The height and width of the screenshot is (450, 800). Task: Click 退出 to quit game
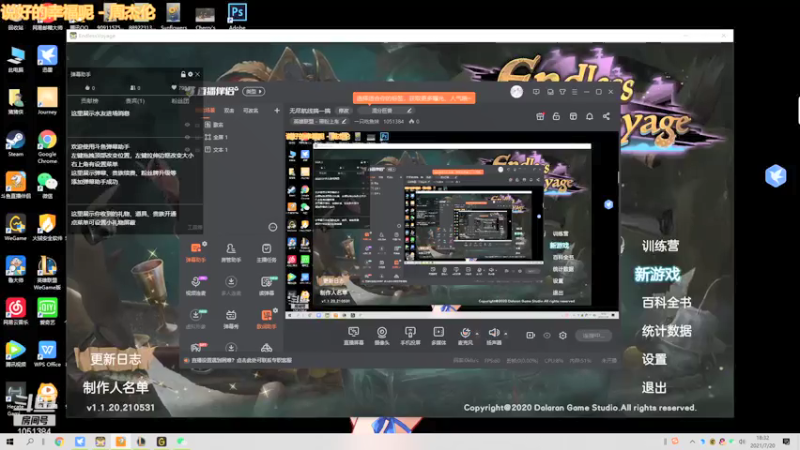click(654, 388)
